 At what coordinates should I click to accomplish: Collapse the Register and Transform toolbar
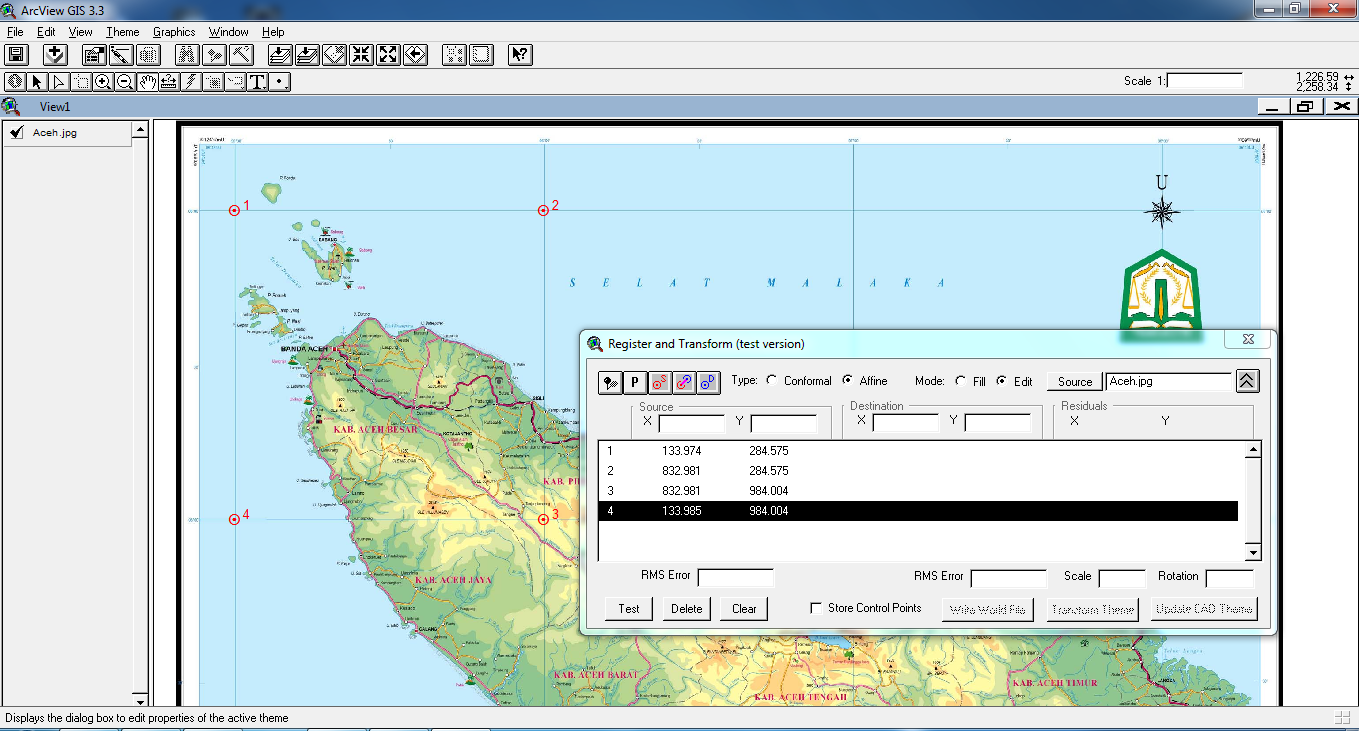[x=1247, y=381]
